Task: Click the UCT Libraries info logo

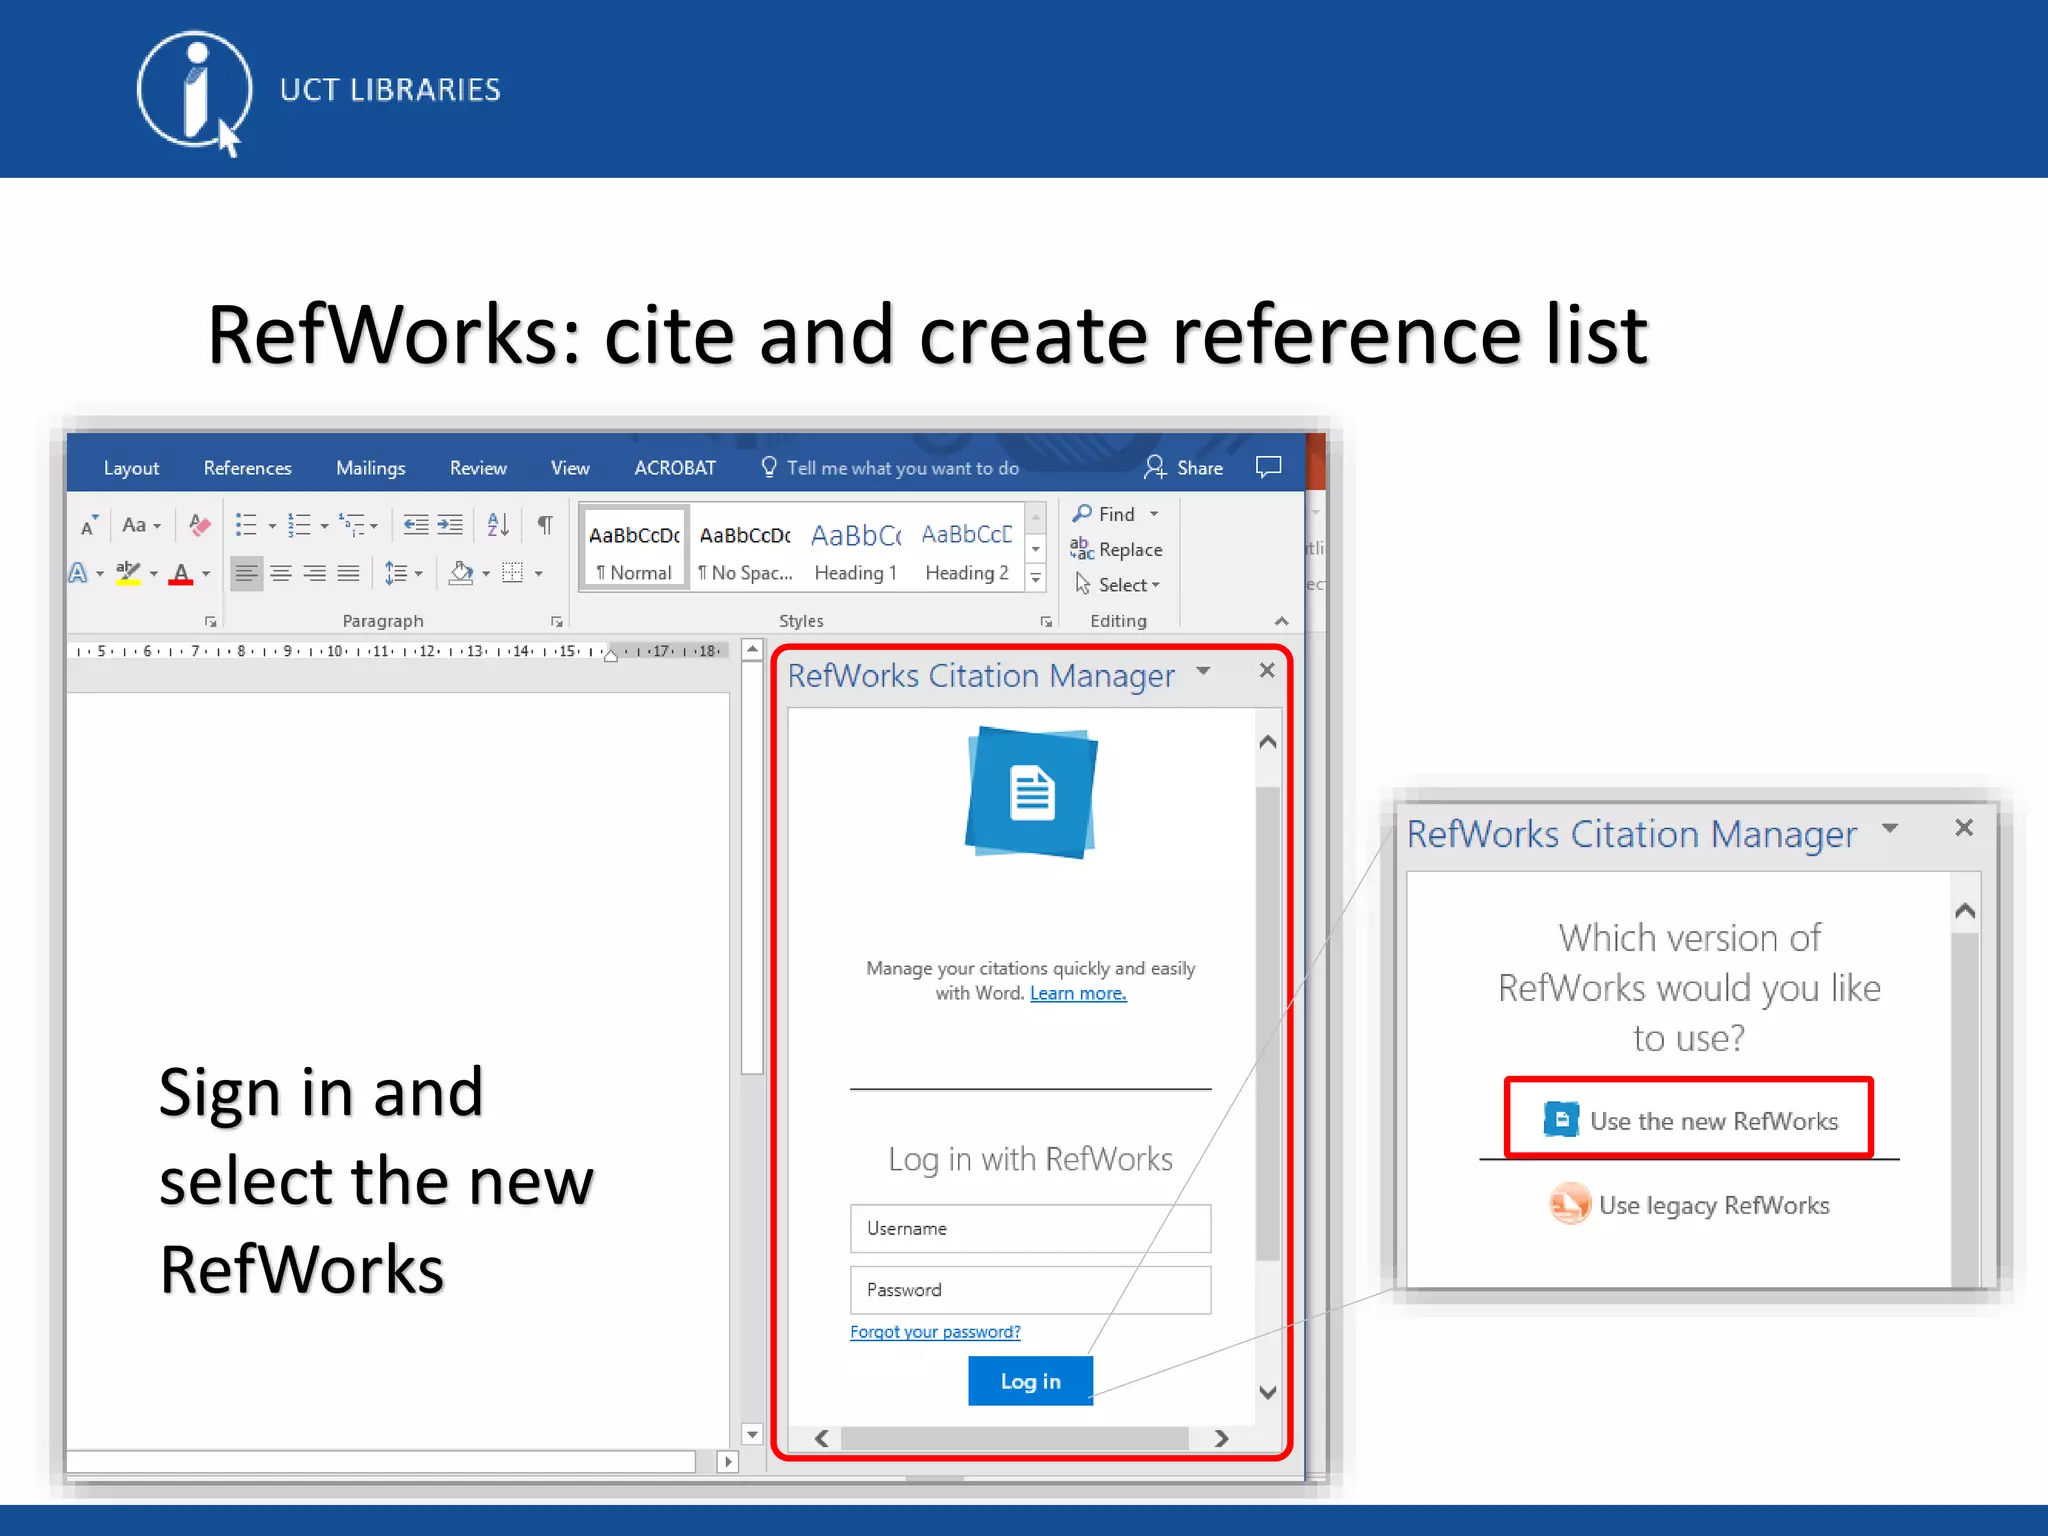Action: [195, 92]
